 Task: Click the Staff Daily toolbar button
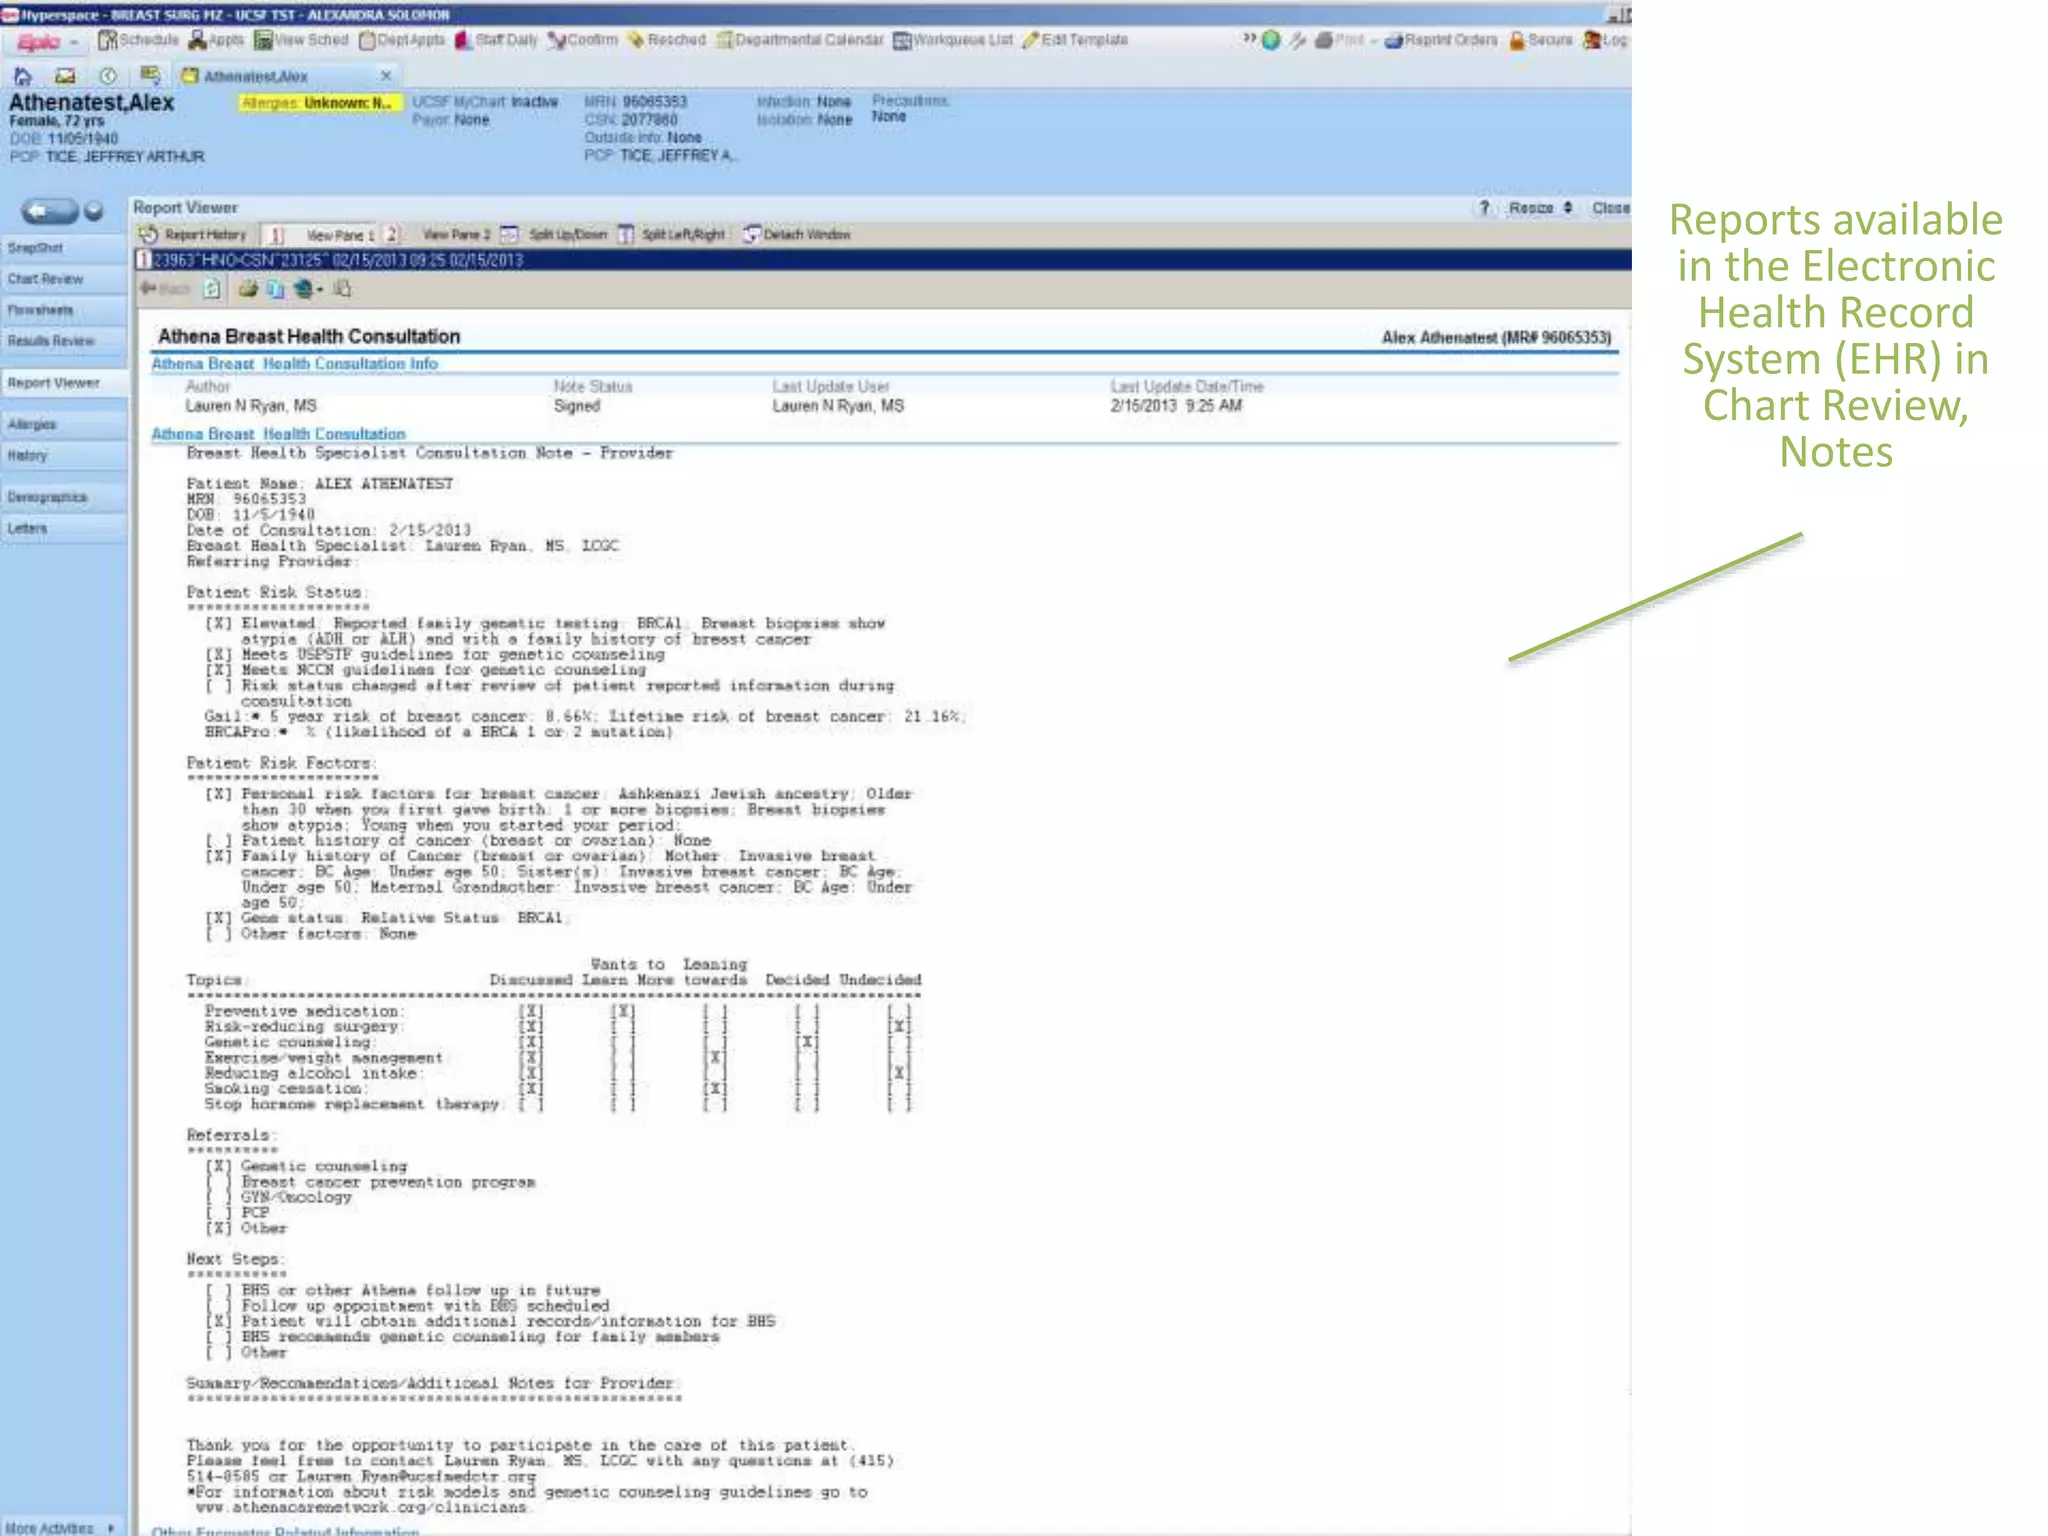click(496, 40)
